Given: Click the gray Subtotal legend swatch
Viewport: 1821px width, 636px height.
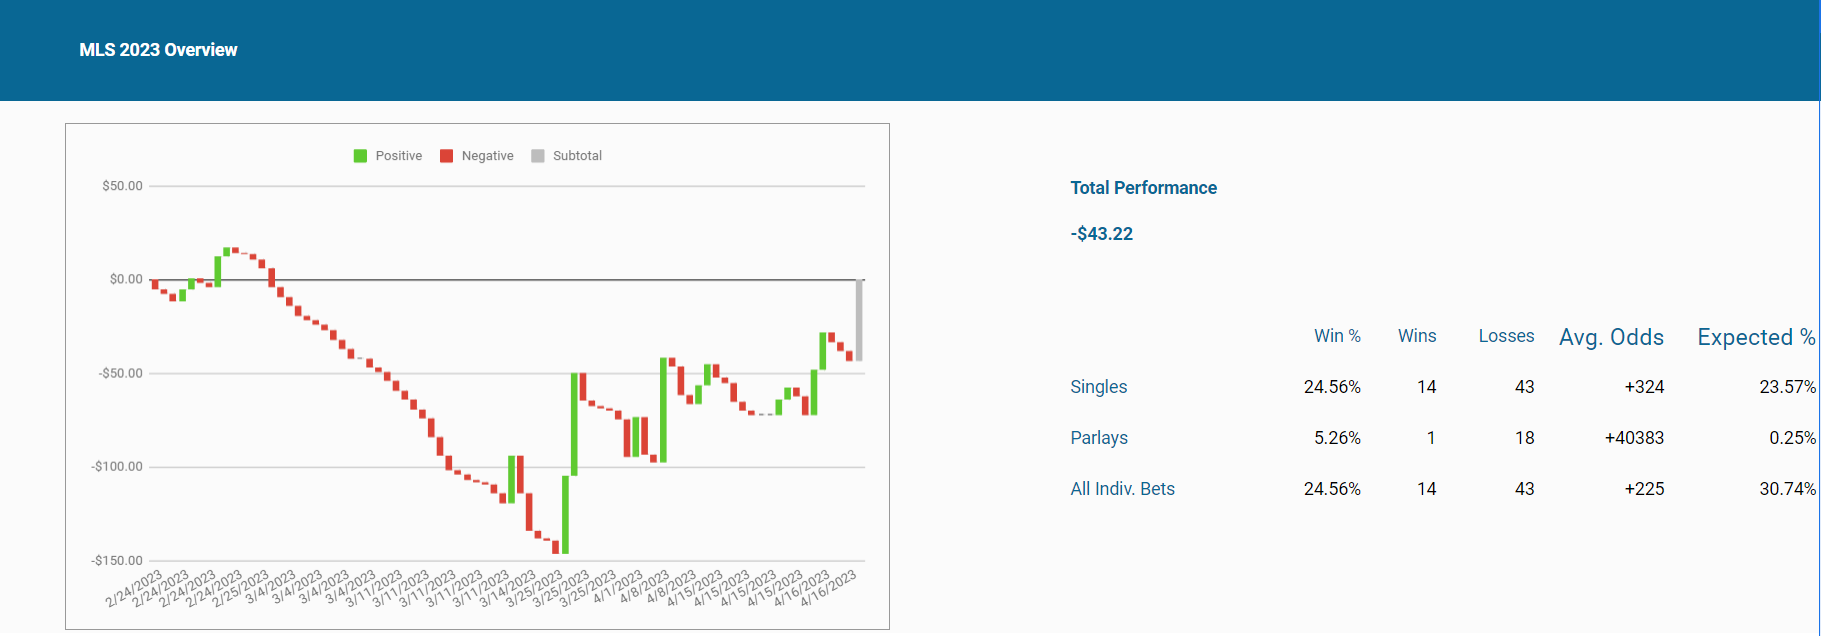Looking at the screenshot, I should coord(538,156).
